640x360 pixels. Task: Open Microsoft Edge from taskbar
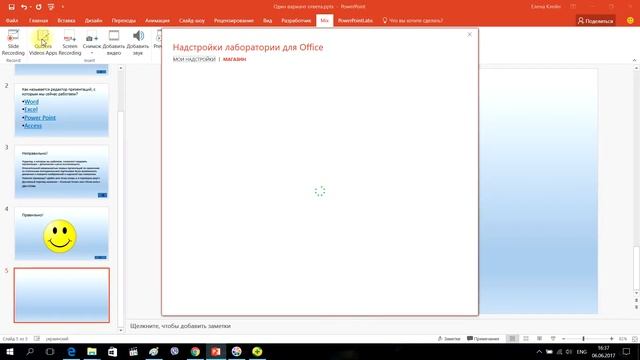(71, 351)
